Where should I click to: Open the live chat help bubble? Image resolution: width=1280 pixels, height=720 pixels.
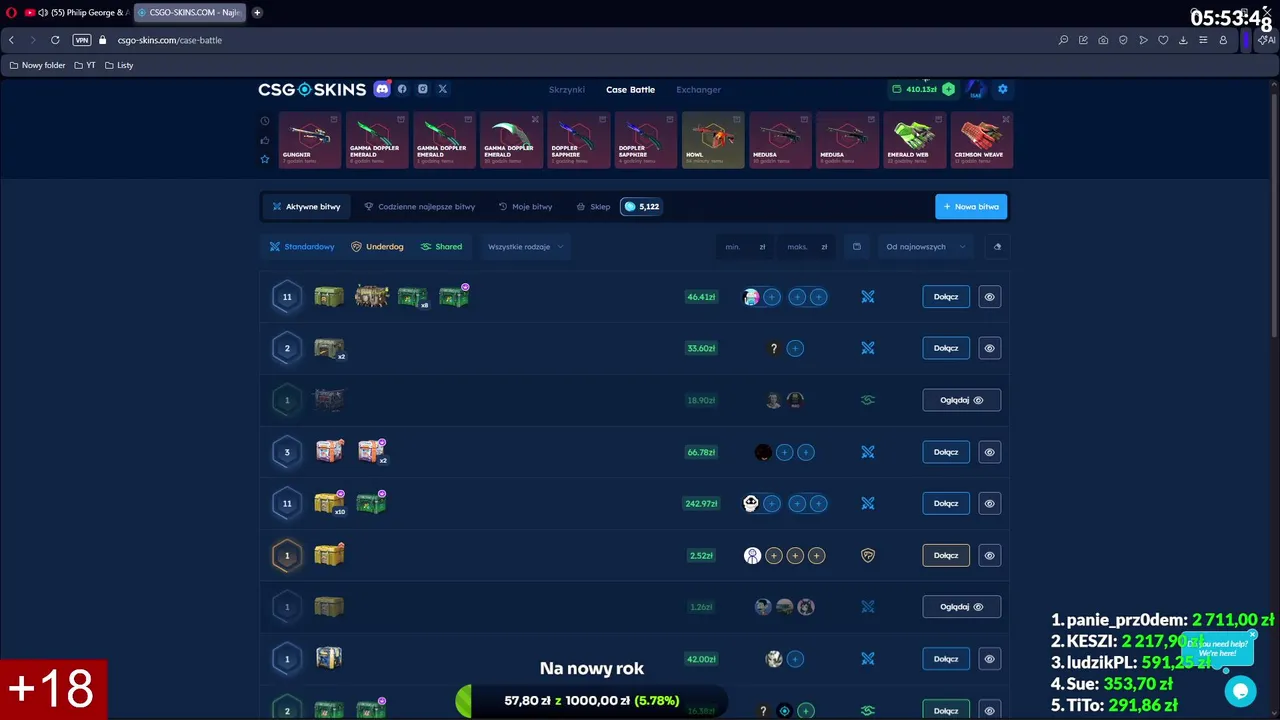[1240, 691]
